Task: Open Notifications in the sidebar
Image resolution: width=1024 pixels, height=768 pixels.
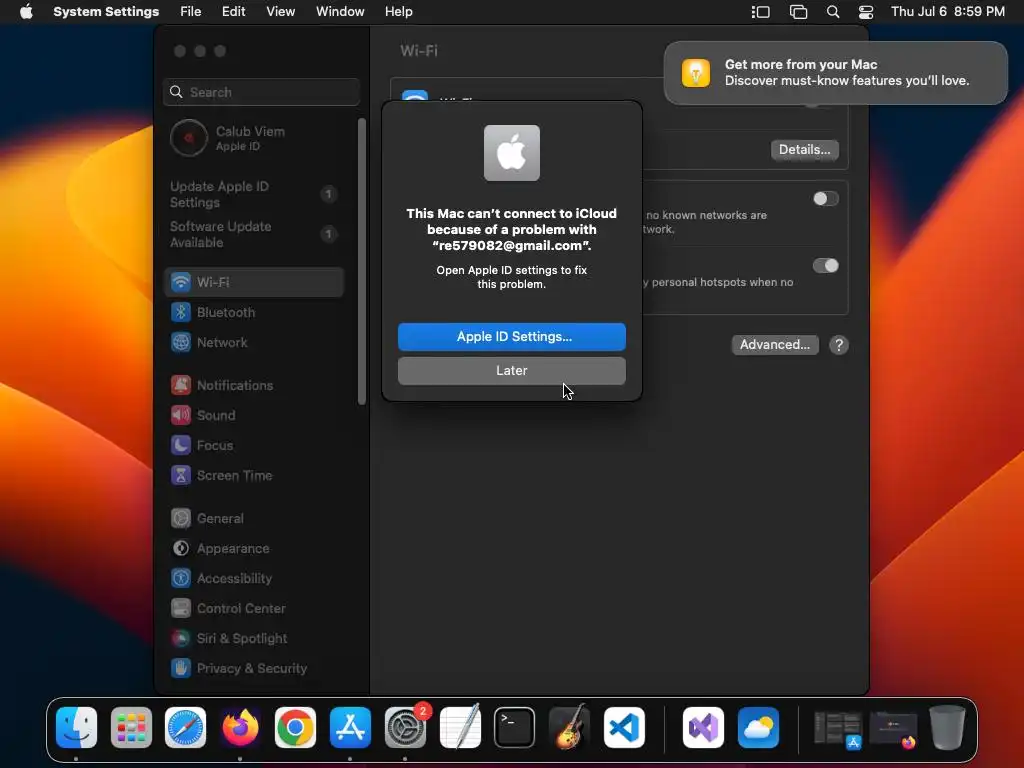Action: click(254, 385)
